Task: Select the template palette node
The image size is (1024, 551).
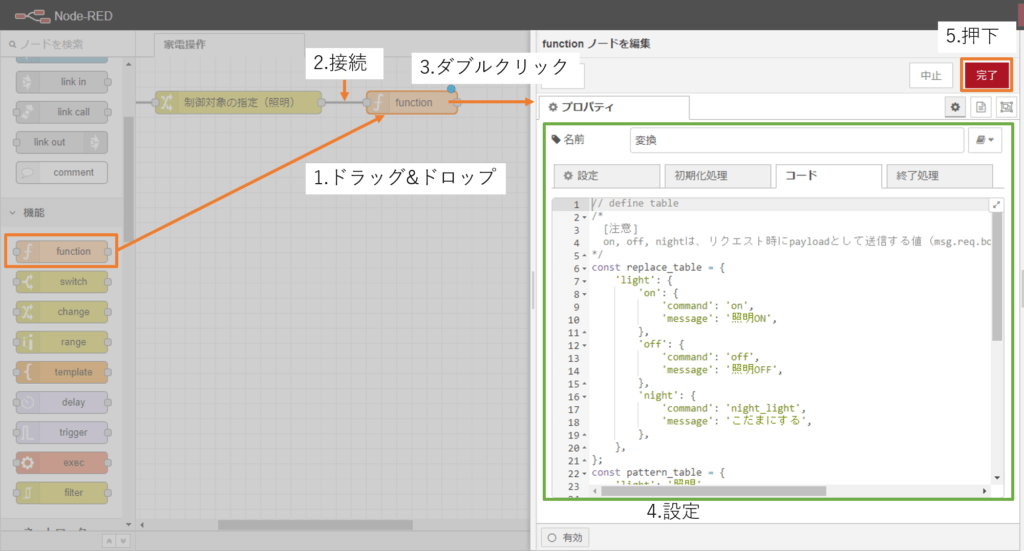Action: (62, 372)
